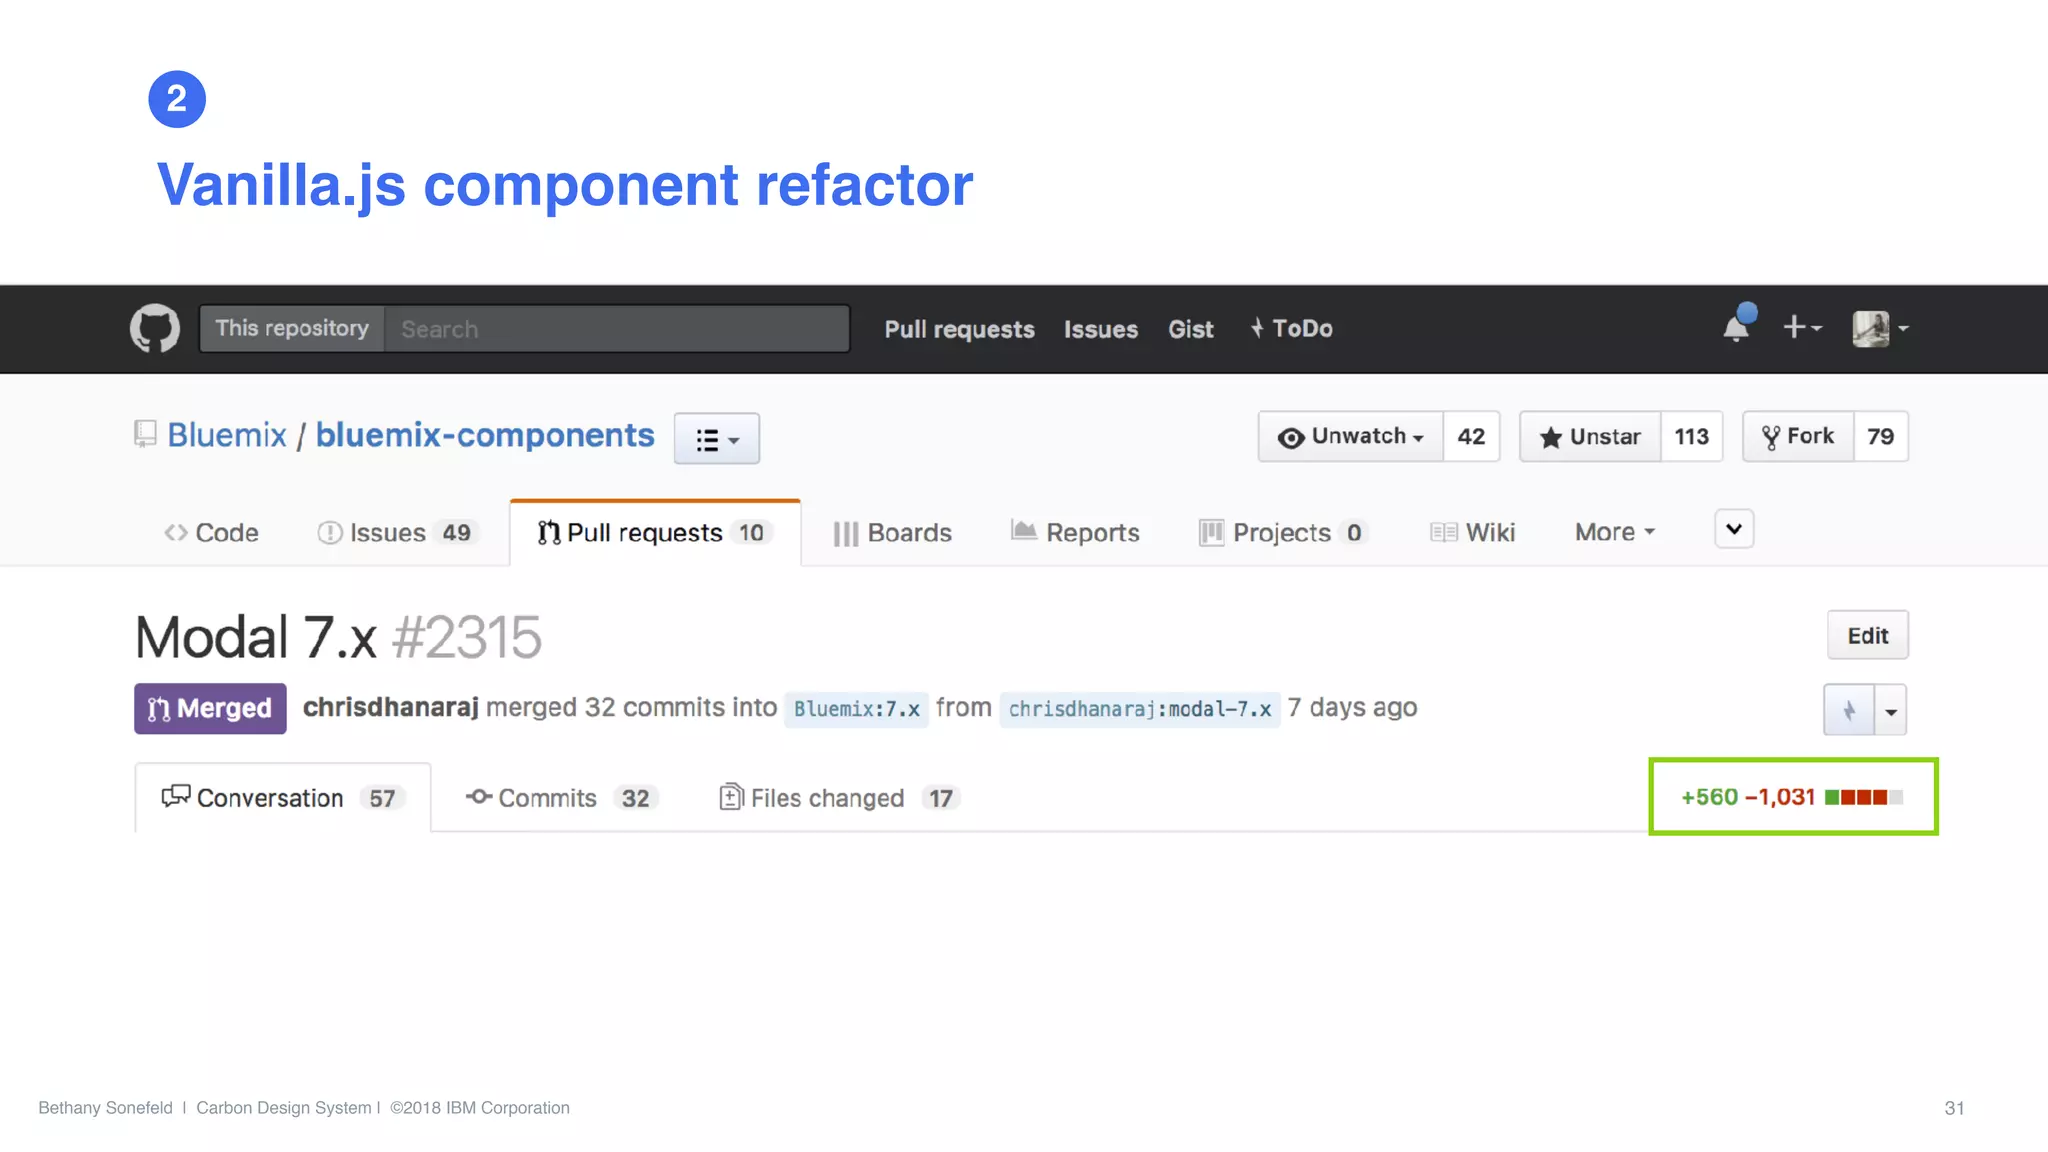Expand the dropdown arrow beside pin button
The image size is (2048, 1152).
point(1891,710)
